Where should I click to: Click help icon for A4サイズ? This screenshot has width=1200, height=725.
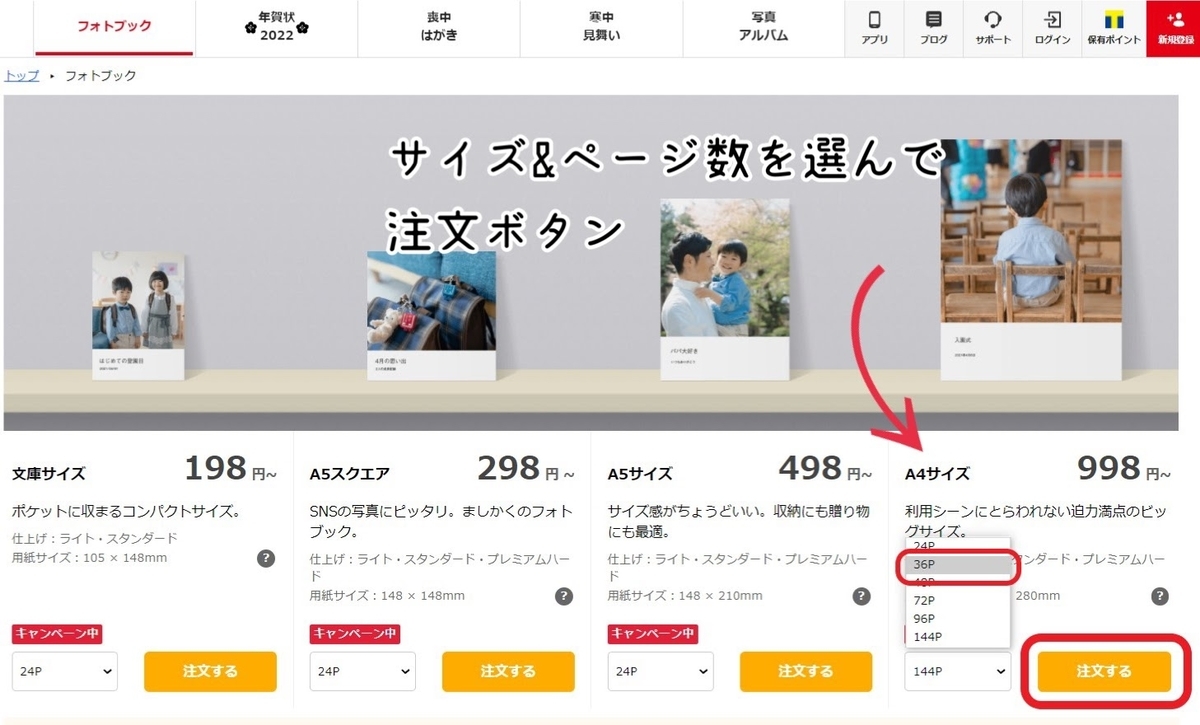(x=1160, y=596)
